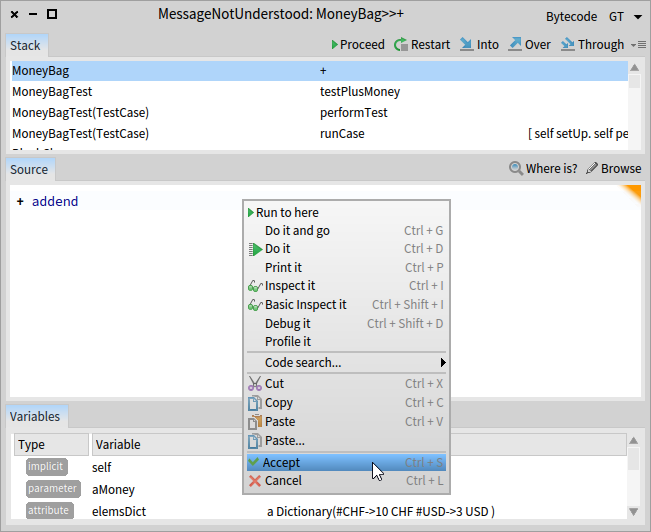This screenshot has width=651, height=532.
Task: Click the red X Cancel icon
Action: tap(255, 481)
